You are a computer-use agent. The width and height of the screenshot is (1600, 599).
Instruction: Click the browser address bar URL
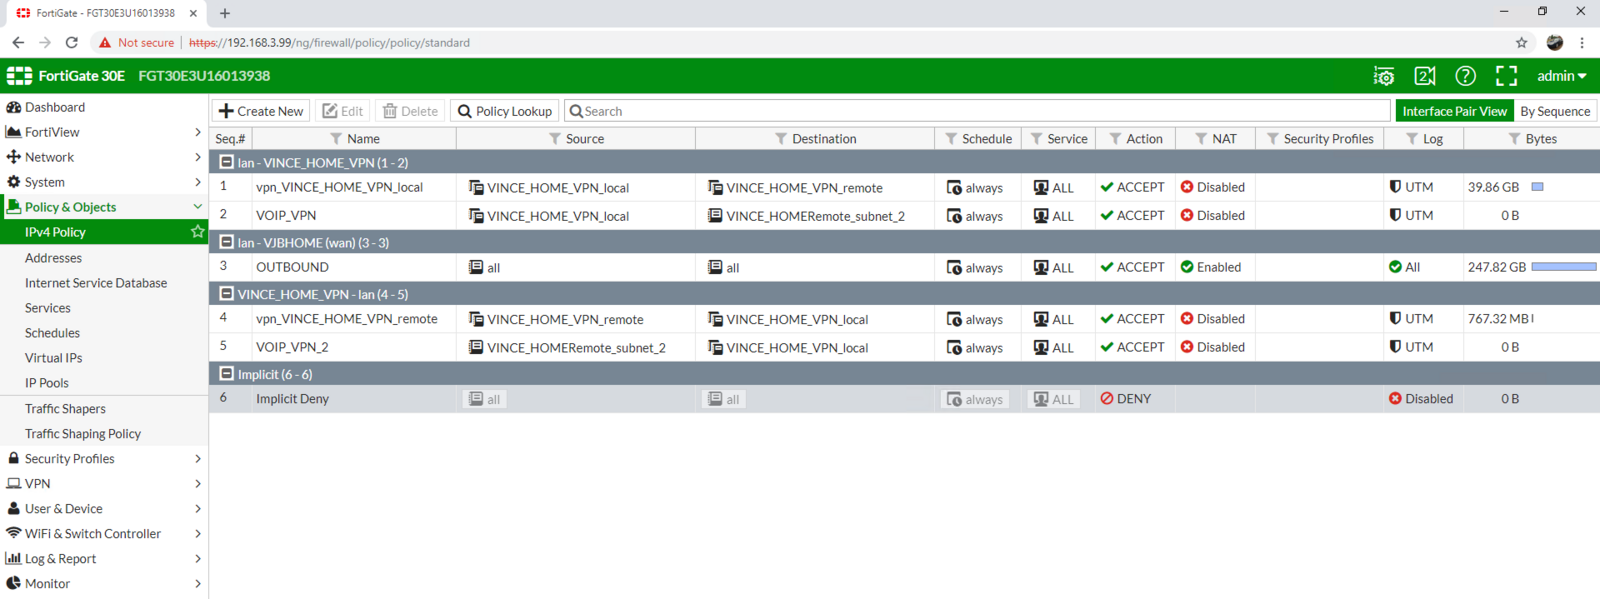329,43
